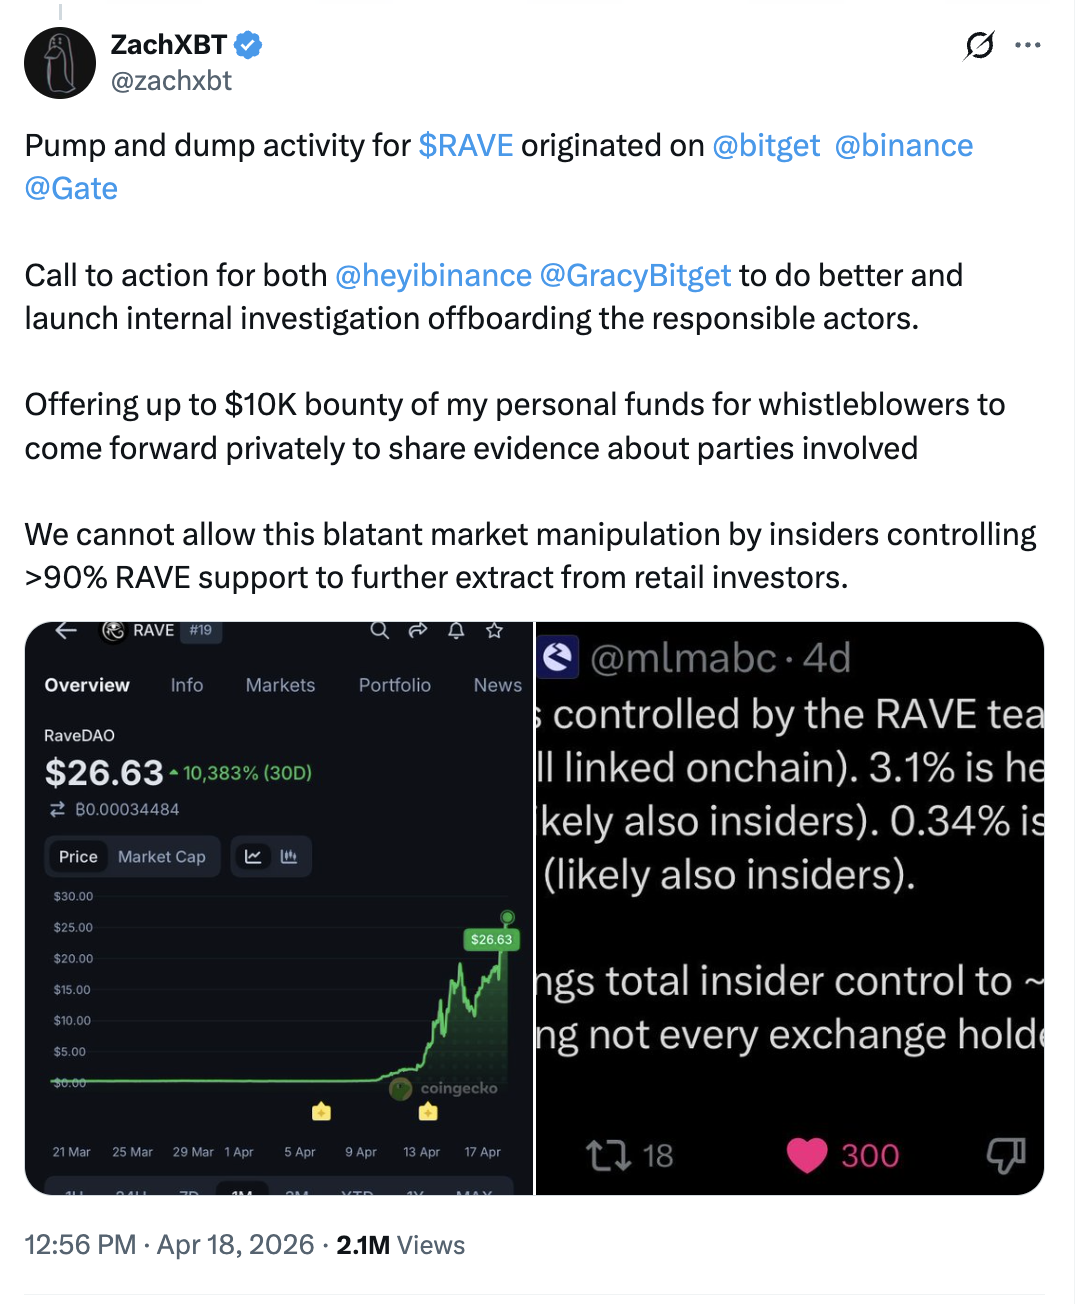Star RAVE to add it to watchlist
The width and height of the screenshot is (1080, 1304).
(494, 631)
